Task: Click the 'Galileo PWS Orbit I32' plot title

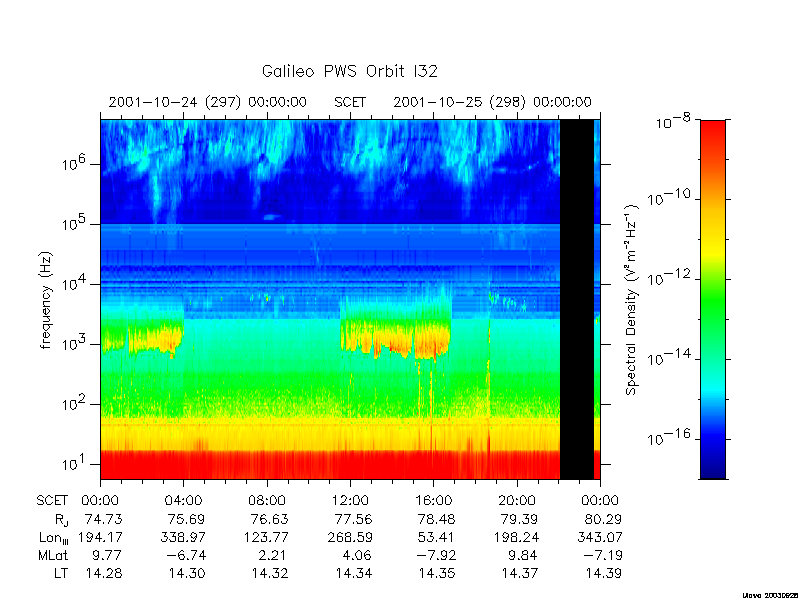Action: pyautogui.click(x=349, y=71)
